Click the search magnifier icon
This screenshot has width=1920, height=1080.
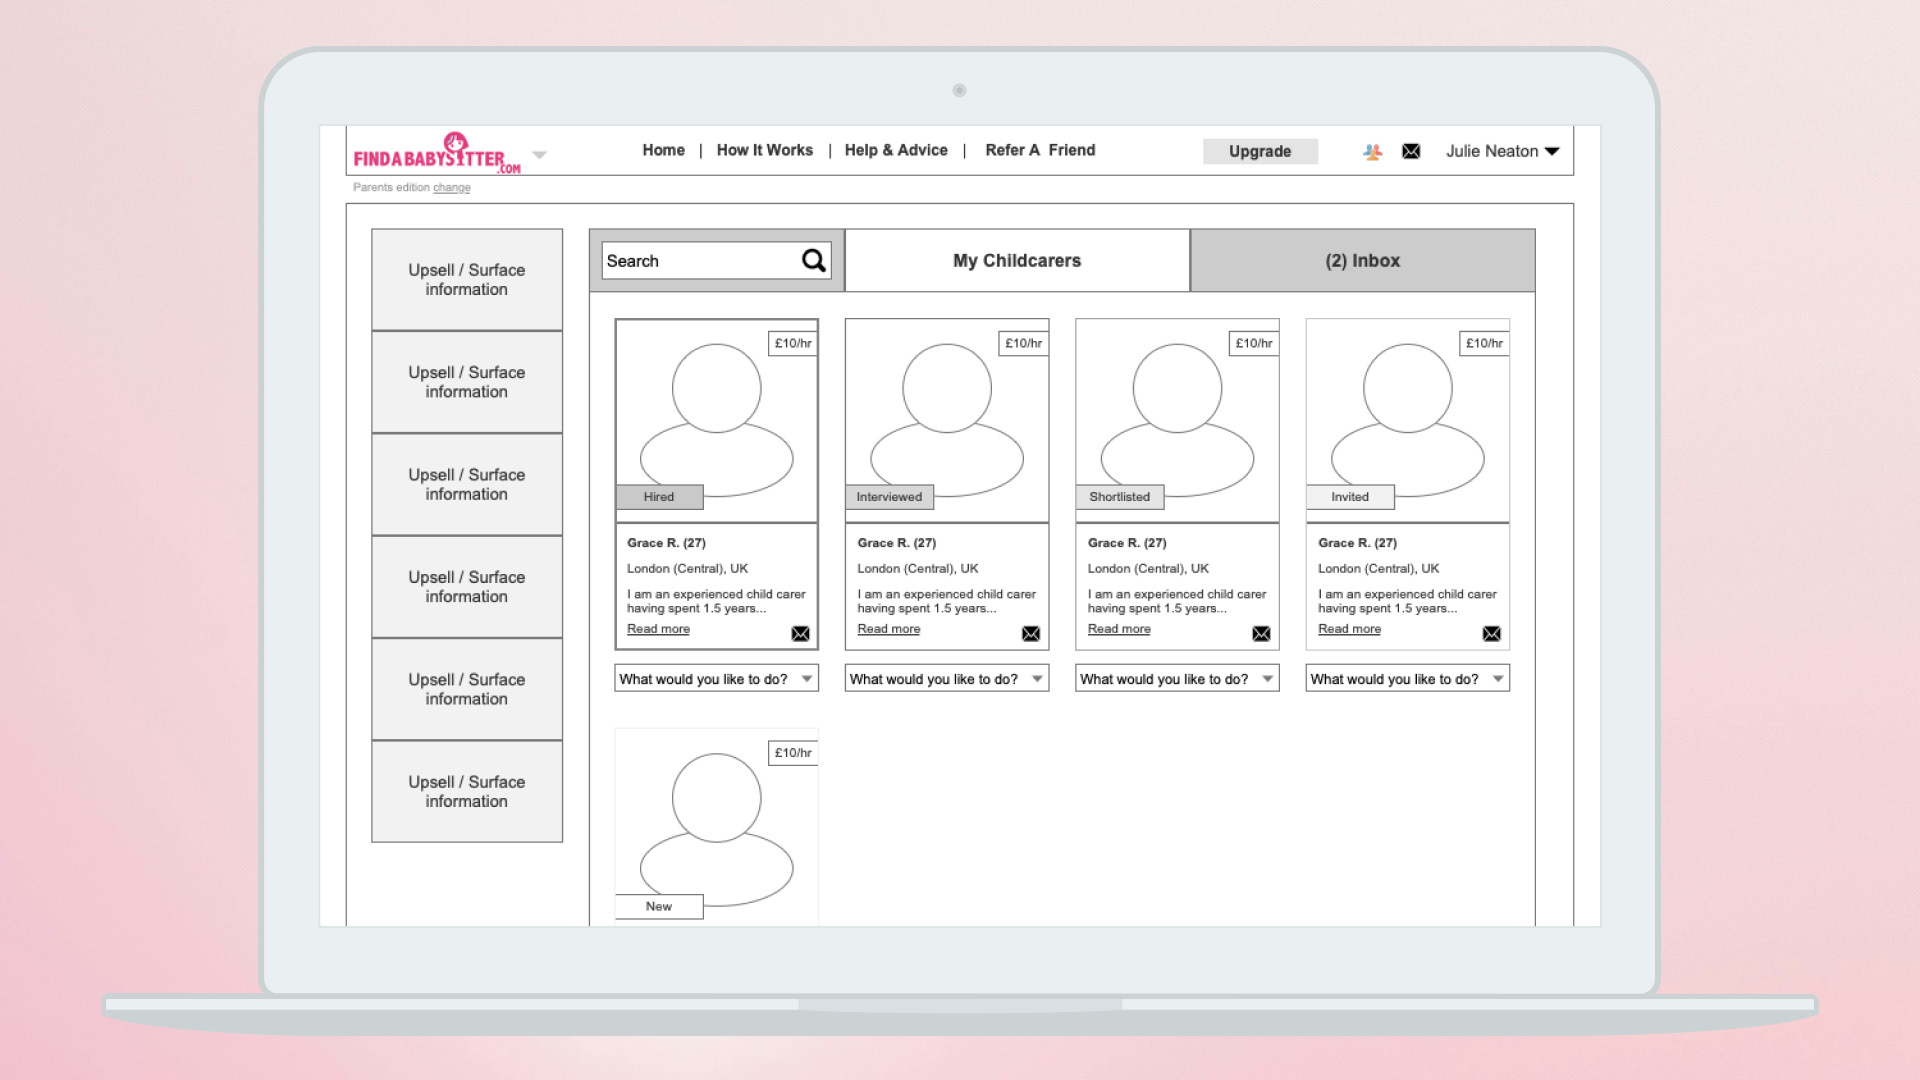coord(813,261)
